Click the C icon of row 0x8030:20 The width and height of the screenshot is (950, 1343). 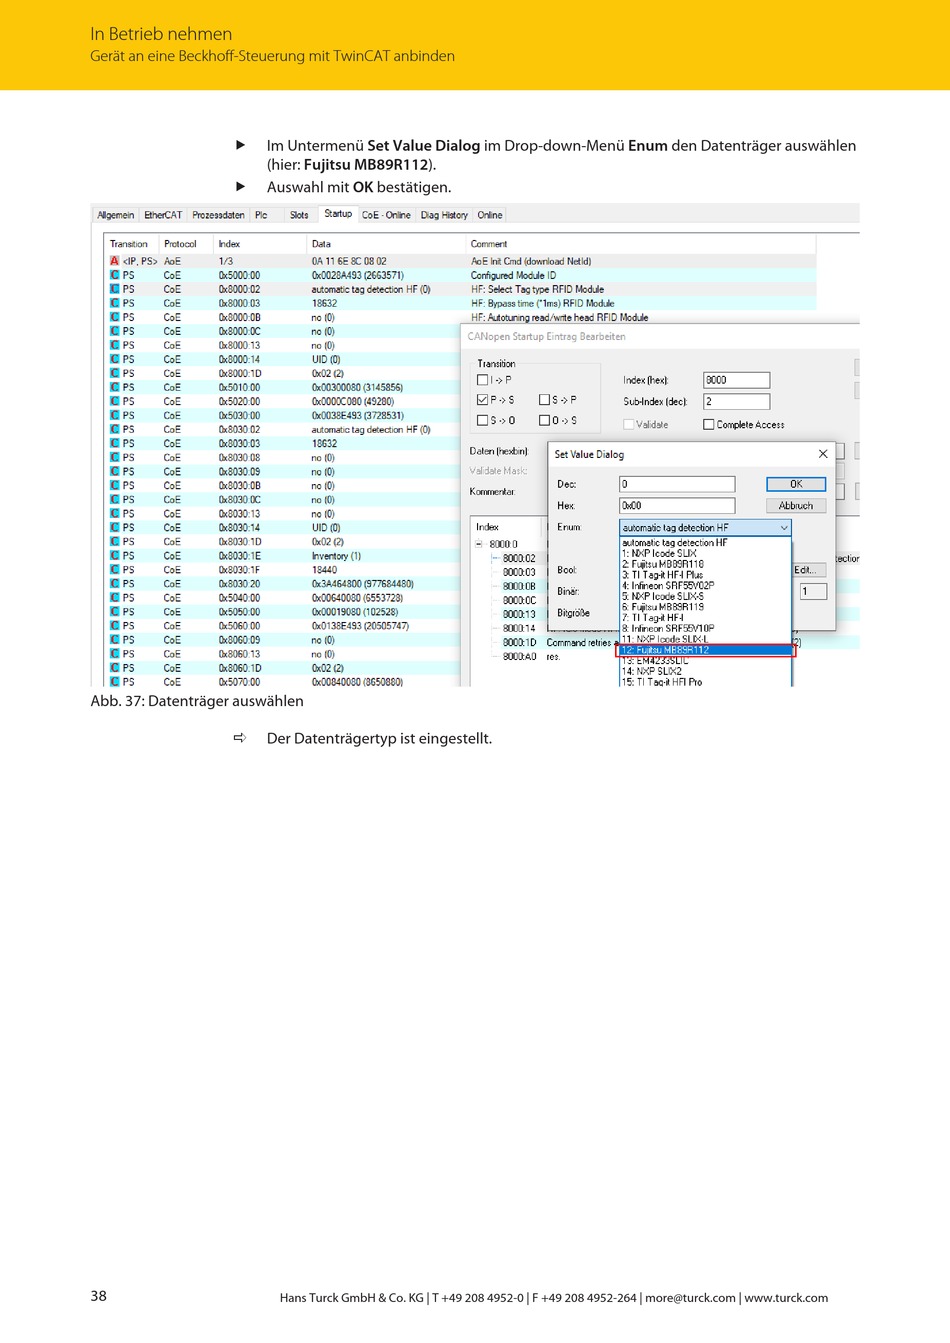(x=114, y=583)
